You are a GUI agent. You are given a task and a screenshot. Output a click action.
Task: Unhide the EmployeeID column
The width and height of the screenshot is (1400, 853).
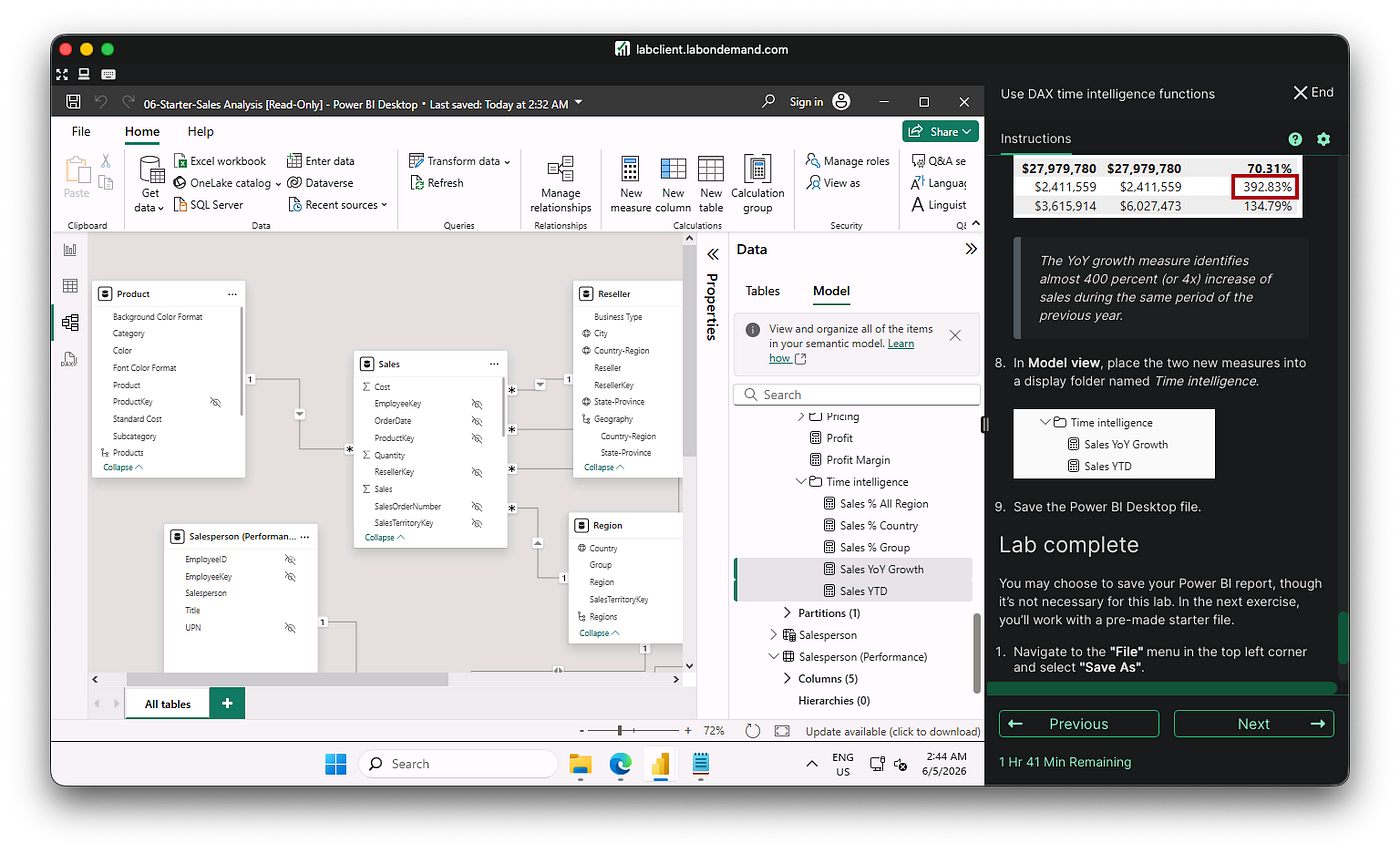tap(290, 559)
